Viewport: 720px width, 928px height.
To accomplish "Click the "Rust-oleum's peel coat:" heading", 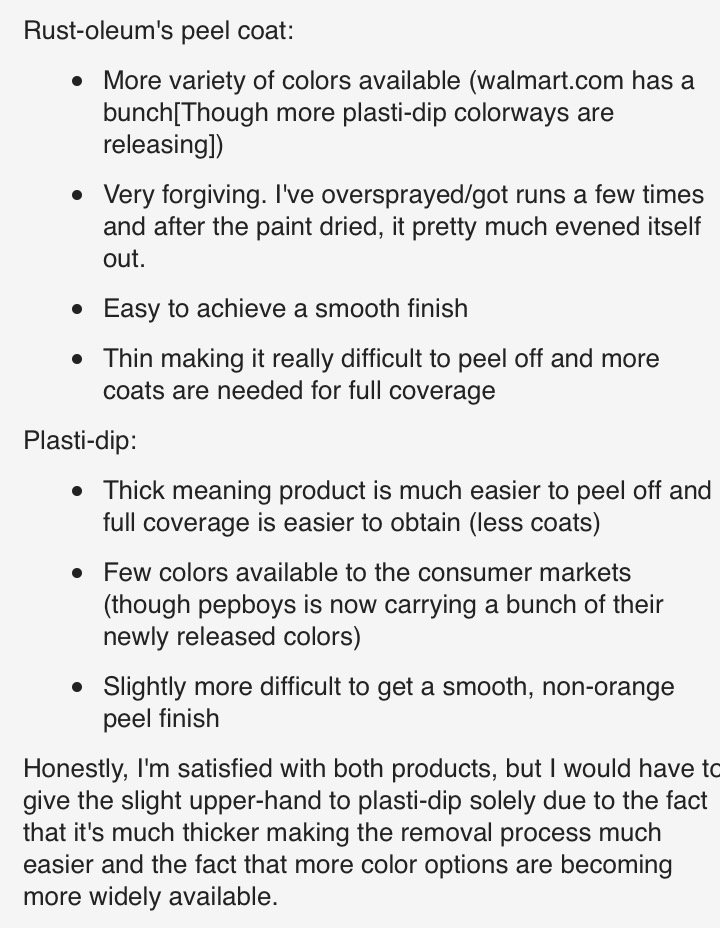I will [159, 30].
